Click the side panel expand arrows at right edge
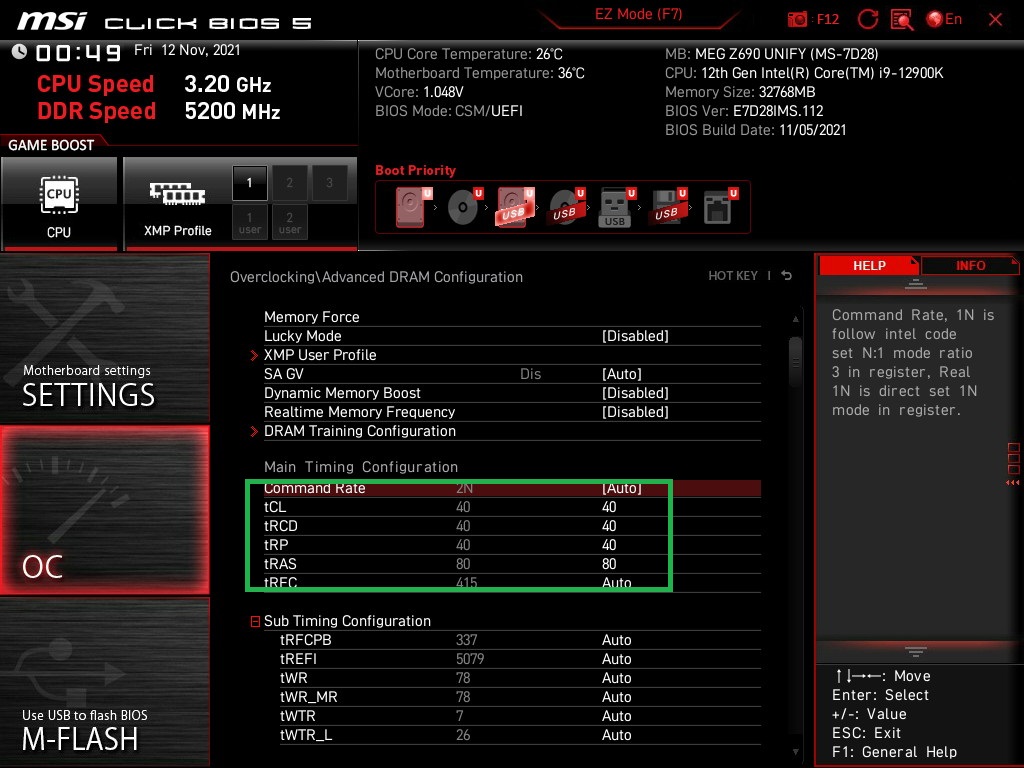 (x=1013, y=483)
